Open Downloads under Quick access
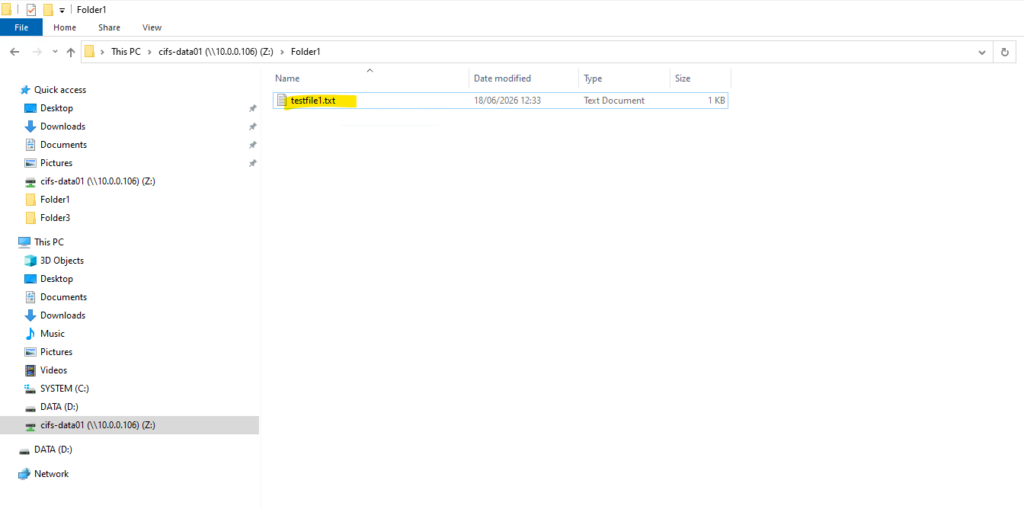Screen dimensions: 1024x509 pos(63,126)
